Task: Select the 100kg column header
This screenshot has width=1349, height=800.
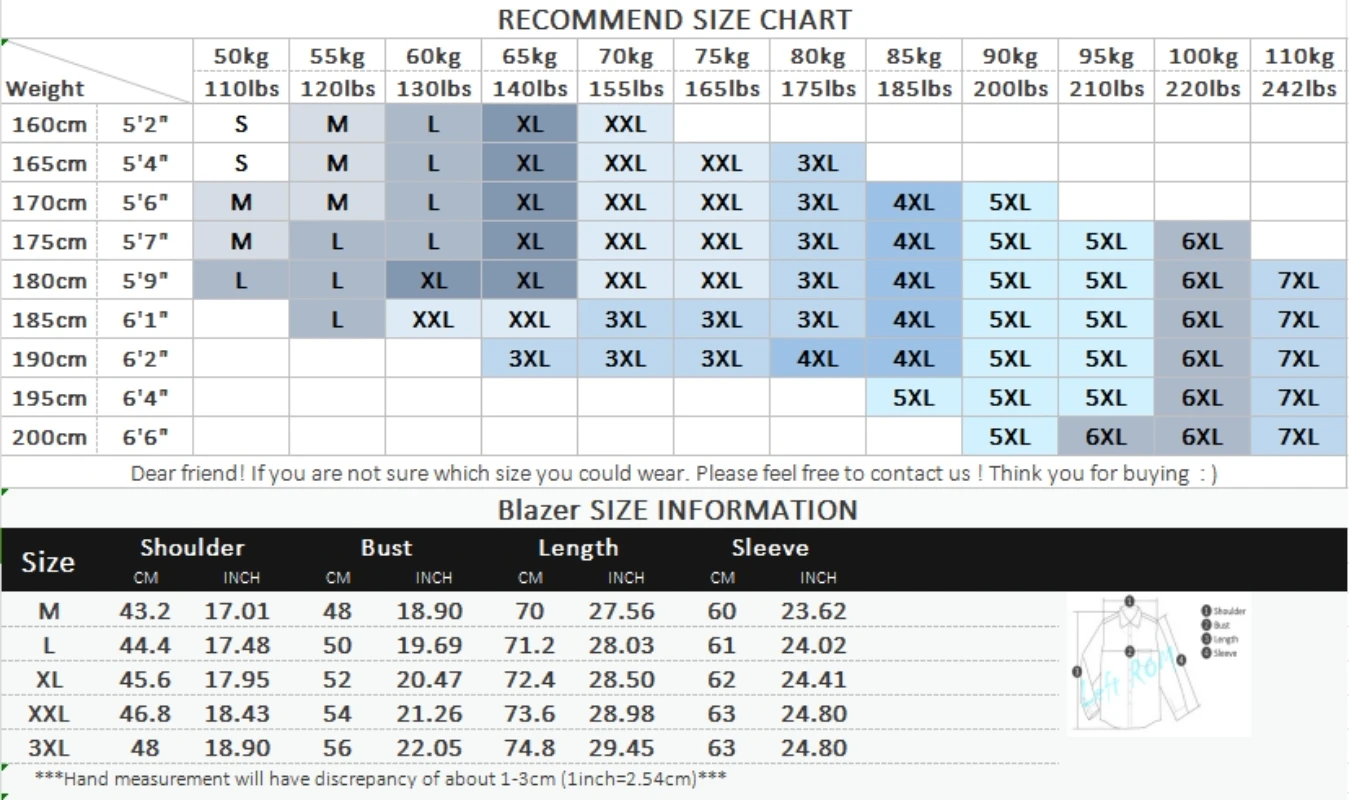Action: point(1202,57)
